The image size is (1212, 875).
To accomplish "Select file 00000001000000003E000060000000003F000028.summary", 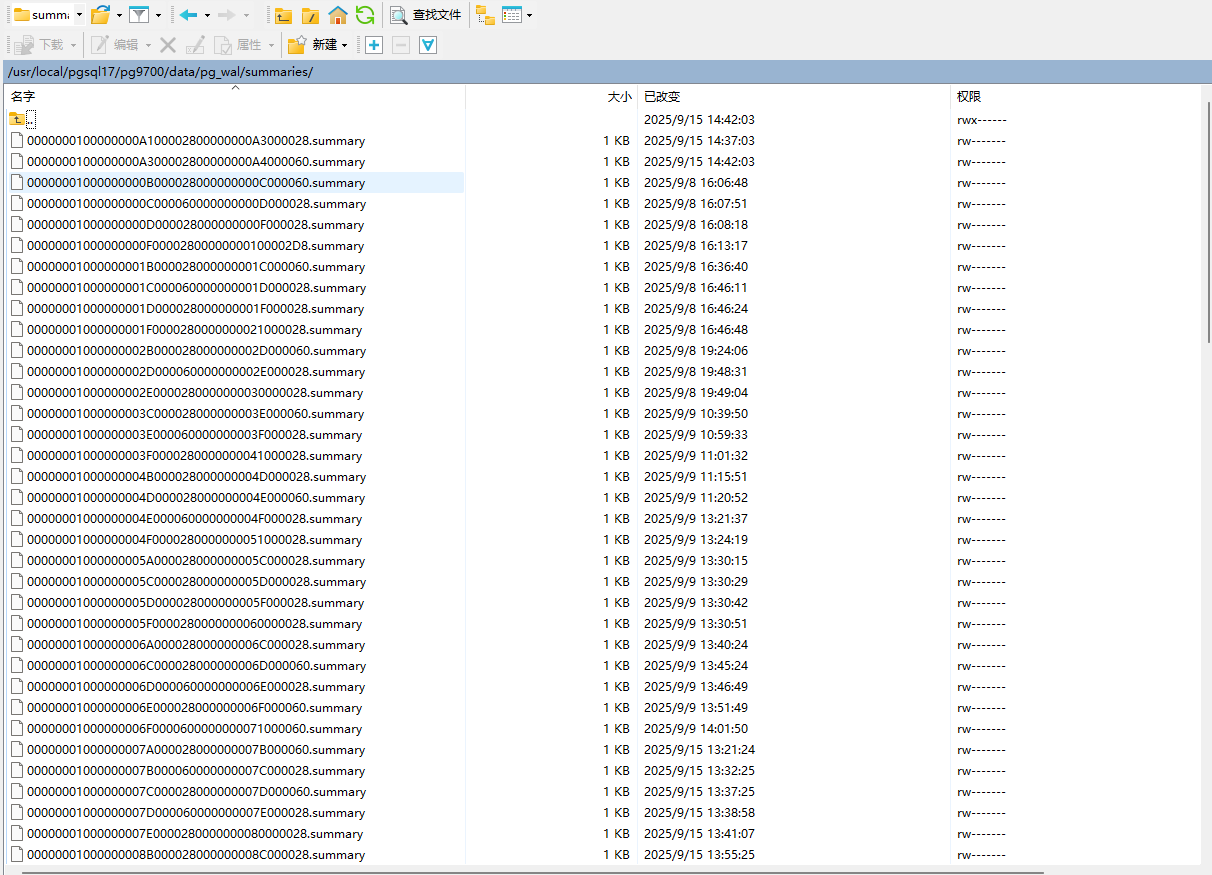I will point(196,435).
